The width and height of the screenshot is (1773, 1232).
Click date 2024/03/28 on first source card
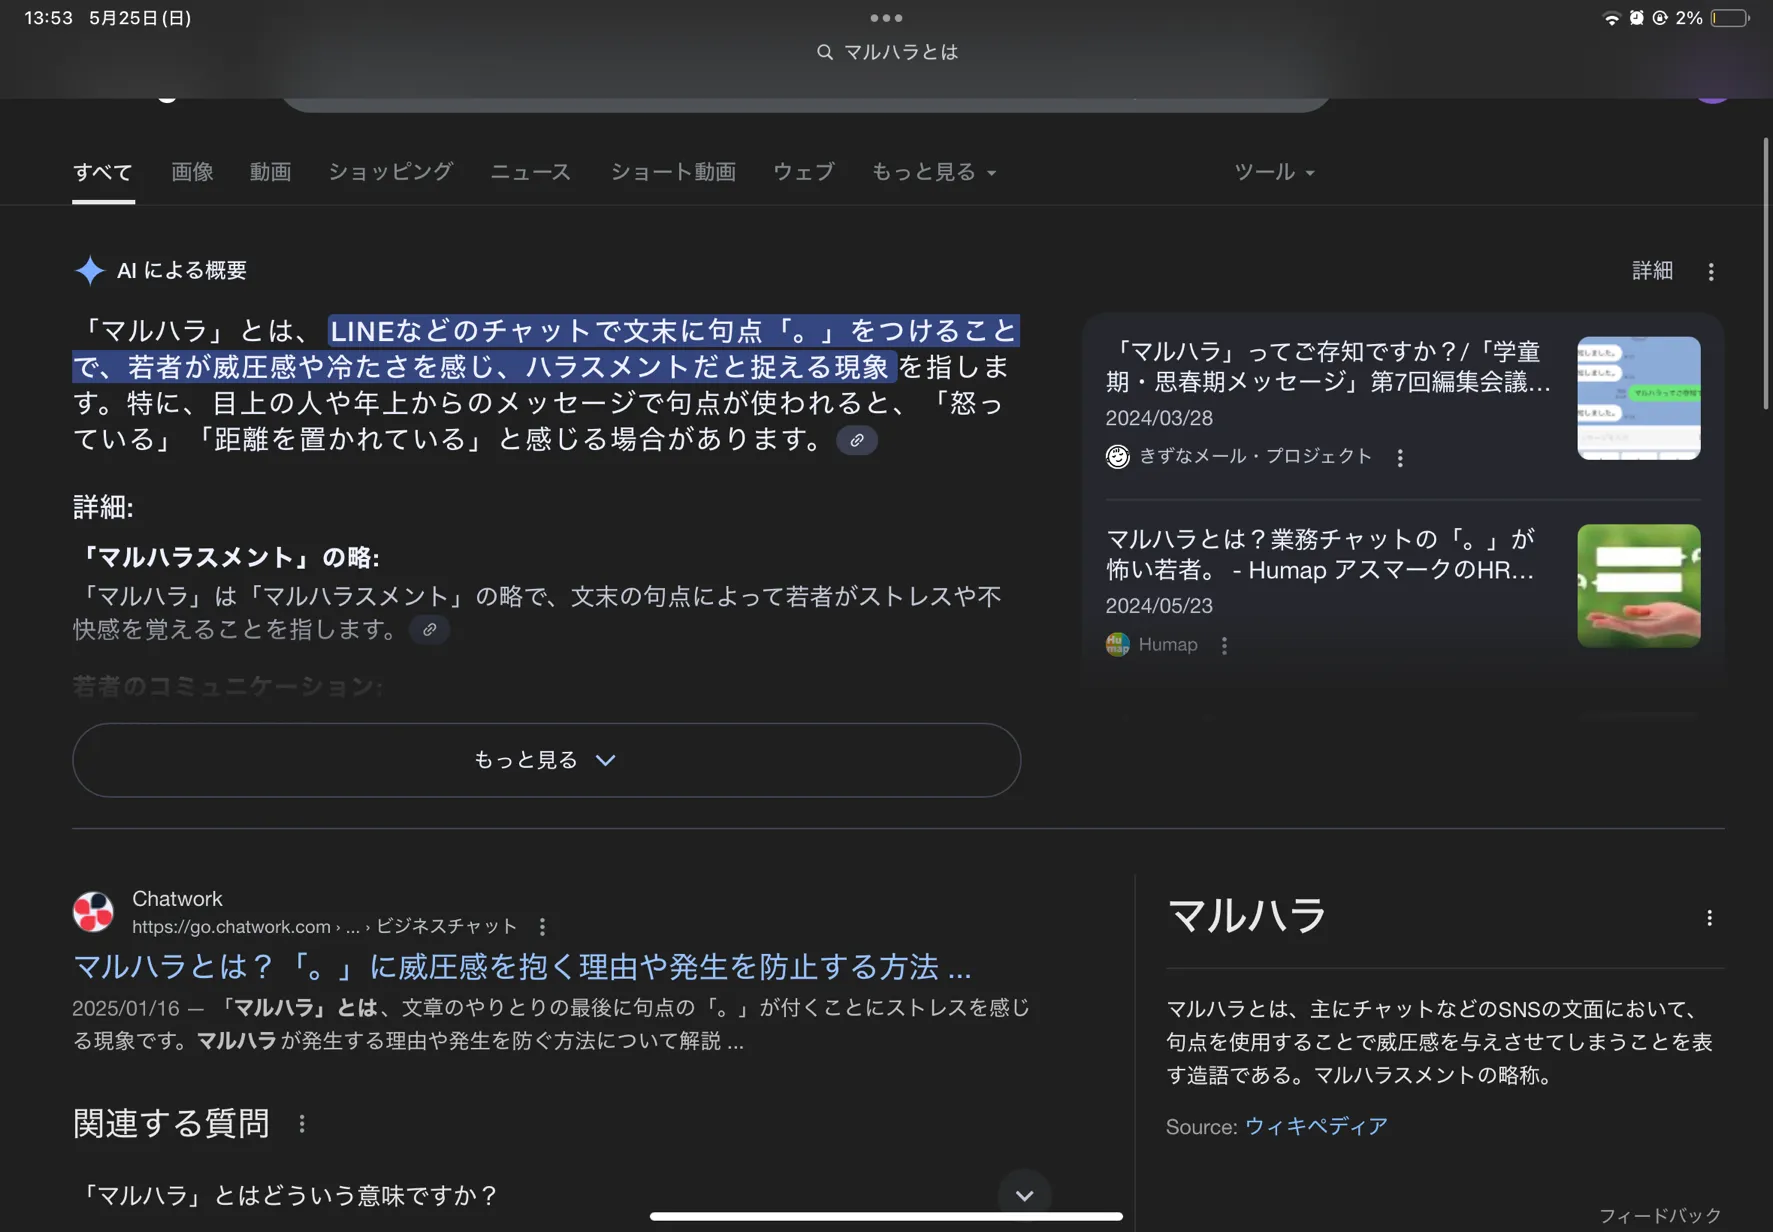coord(1159,418)
